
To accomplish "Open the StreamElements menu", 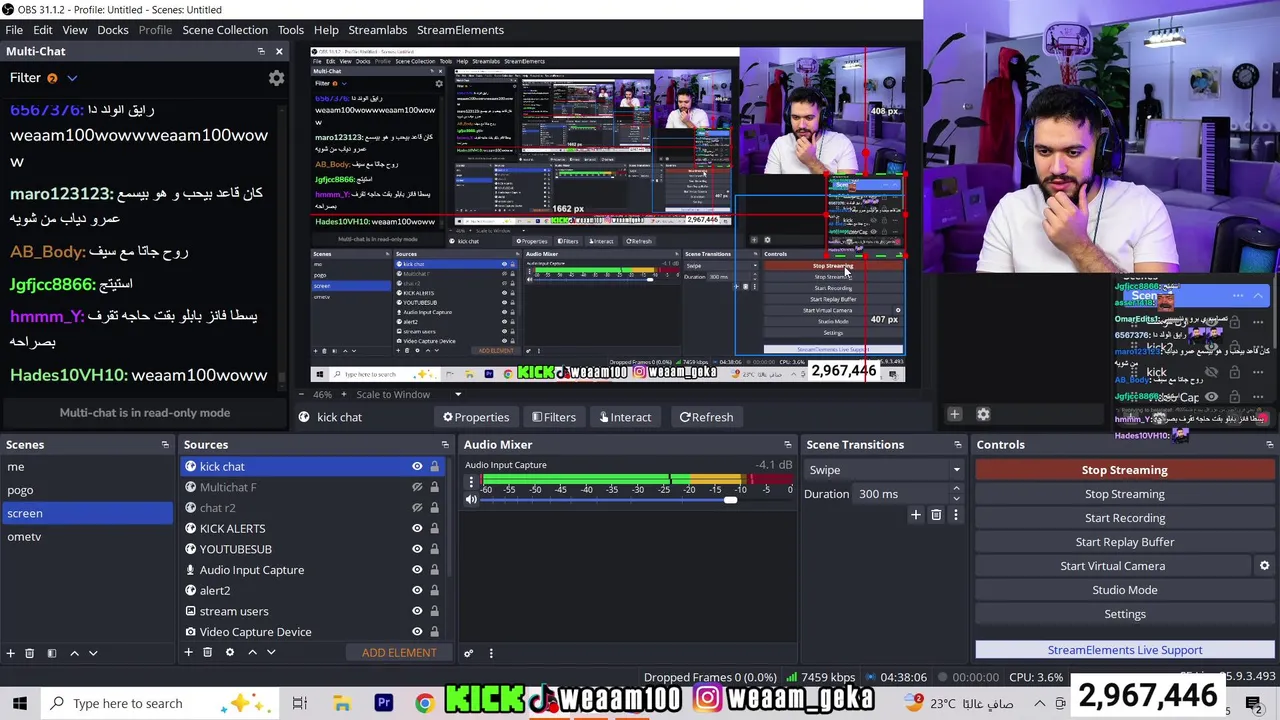I will pos(460,30).
